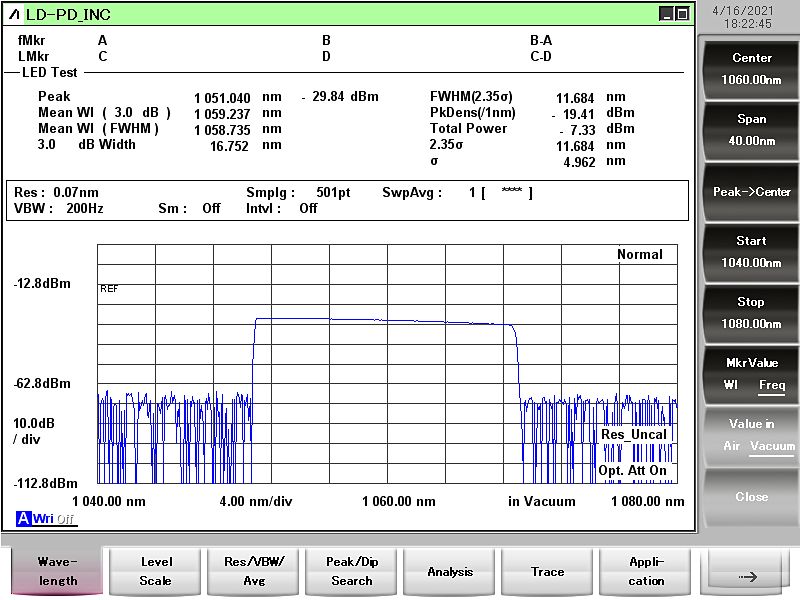Click the LD-PD_INC title bar logo icon
This screenshot has height=600, width=800.
point(14,14)
